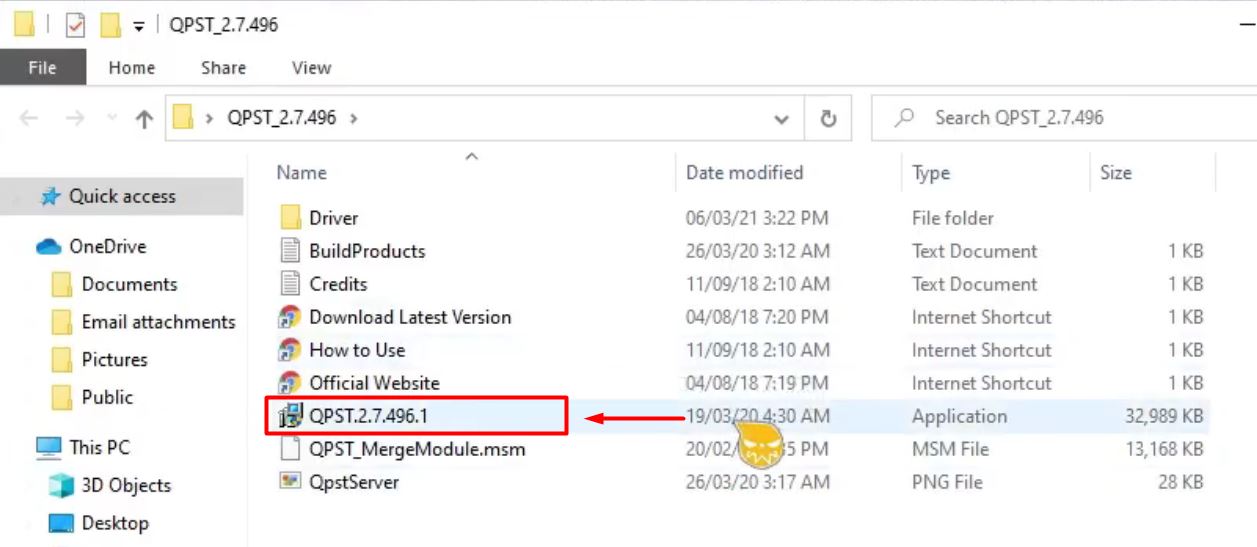Sort files by Name column header
Screen dimensions: 1257x547
302,173
